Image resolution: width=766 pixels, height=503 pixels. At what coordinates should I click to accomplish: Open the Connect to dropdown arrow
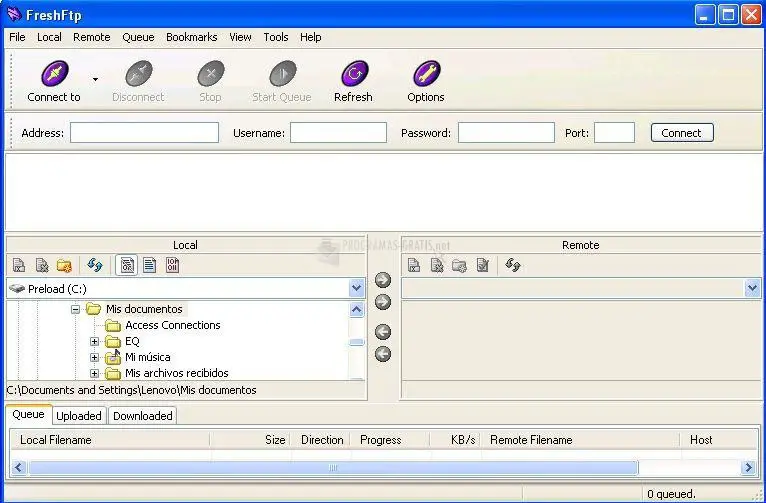tap(95, 80)
